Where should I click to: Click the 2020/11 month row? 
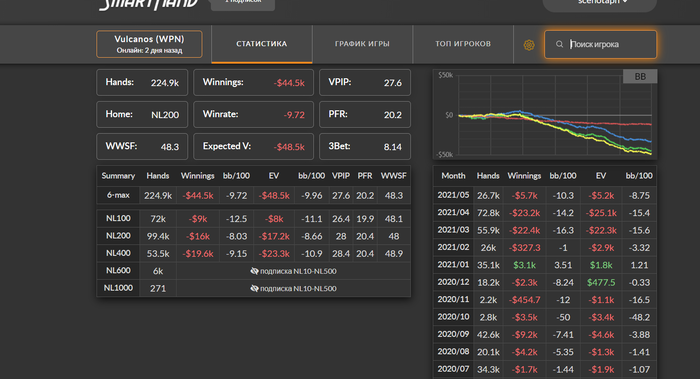[x=545, y=300]
